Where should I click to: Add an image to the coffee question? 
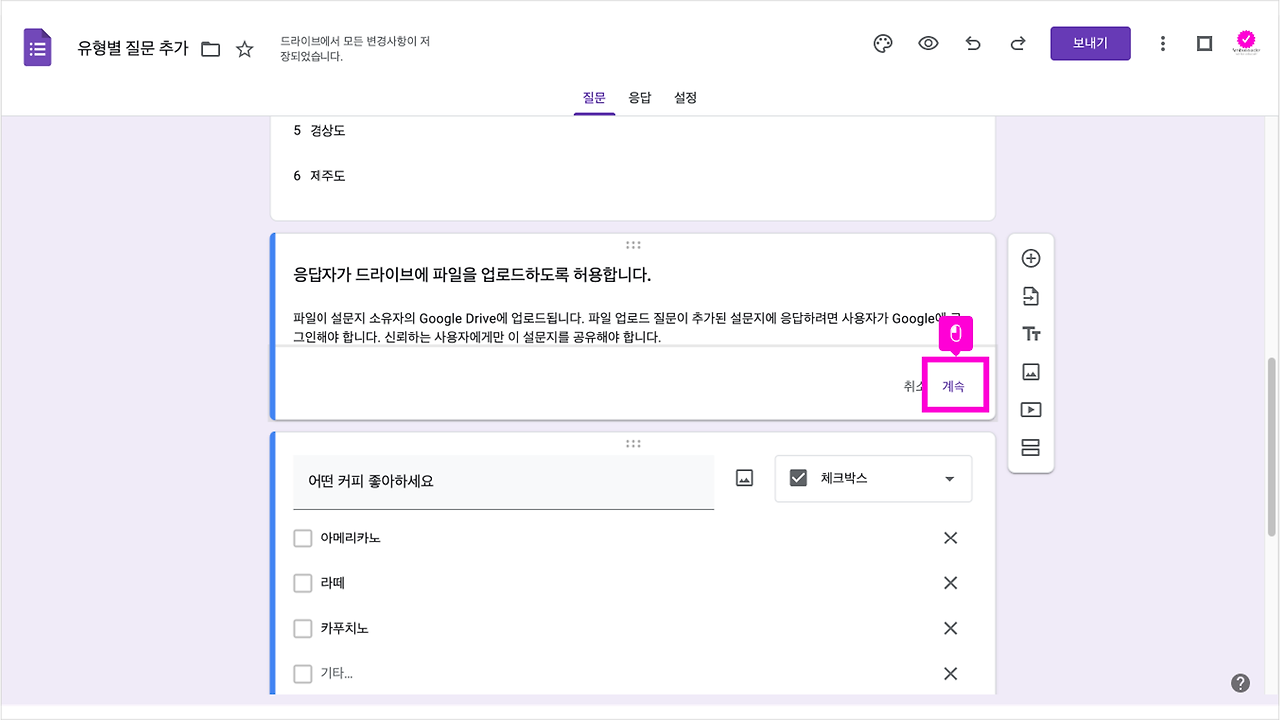[x=742, y=477]
